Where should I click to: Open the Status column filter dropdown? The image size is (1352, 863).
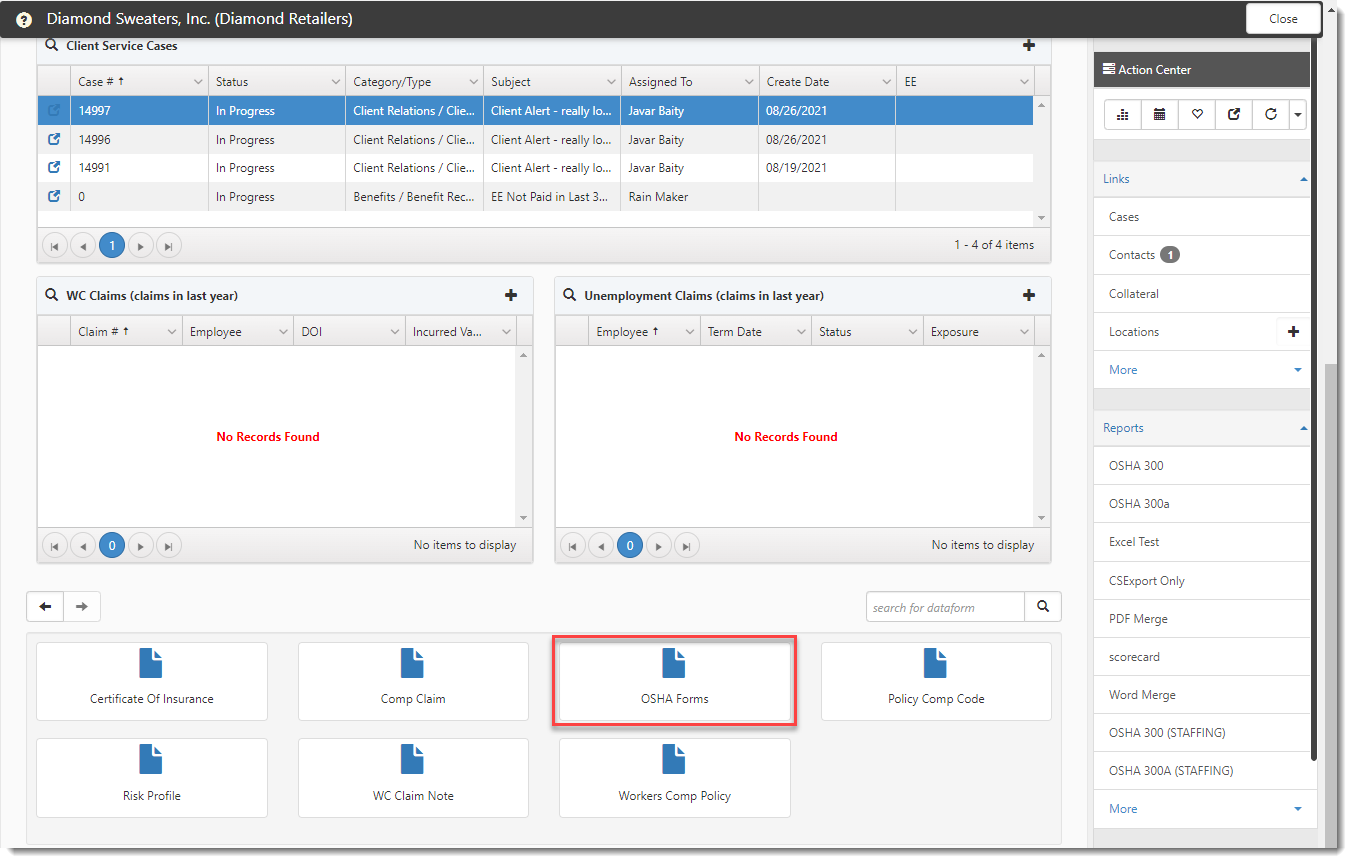[335, 82]
